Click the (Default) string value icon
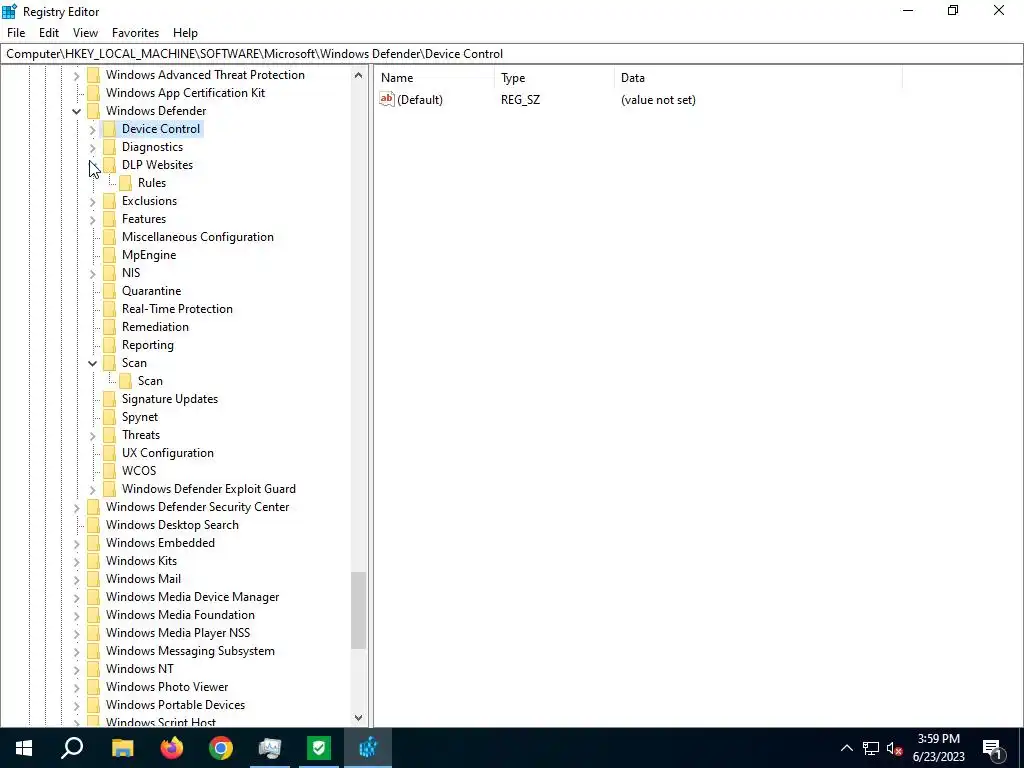 pos(387,99)
